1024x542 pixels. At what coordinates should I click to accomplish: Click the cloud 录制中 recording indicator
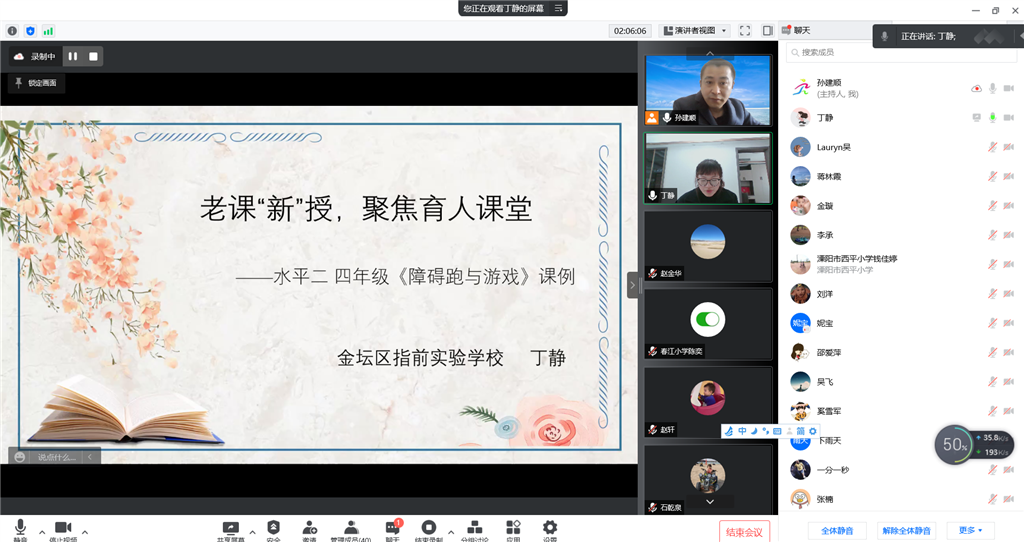[x=35, y=57]
